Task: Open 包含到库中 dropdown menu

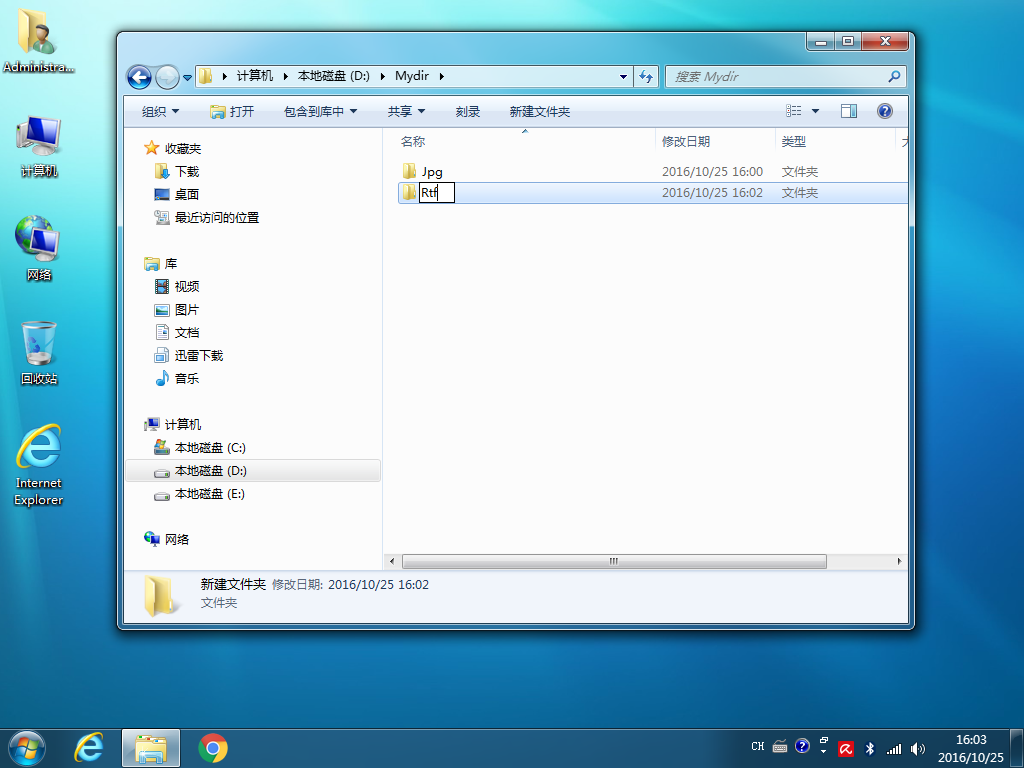Action: (320, 112)
